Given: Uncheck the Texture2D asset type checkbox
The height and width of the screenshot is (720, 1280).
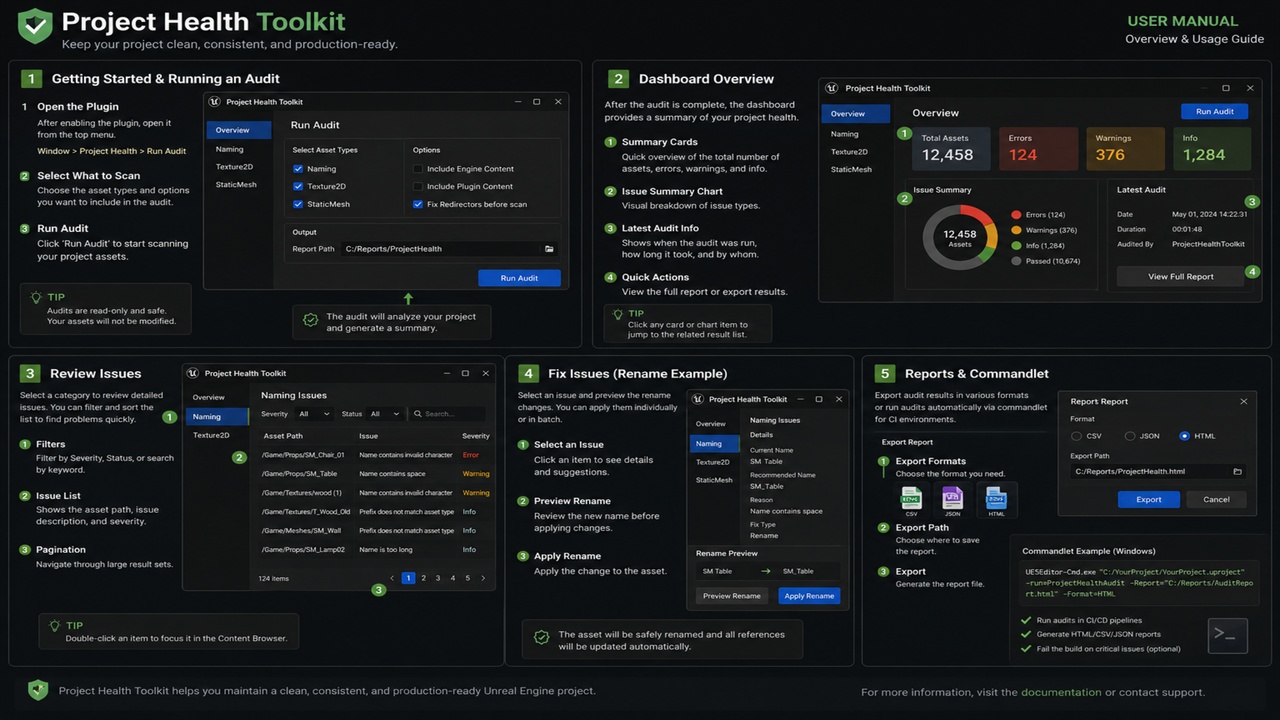Looking at the screenshot, I should click(x=298, y=186).
